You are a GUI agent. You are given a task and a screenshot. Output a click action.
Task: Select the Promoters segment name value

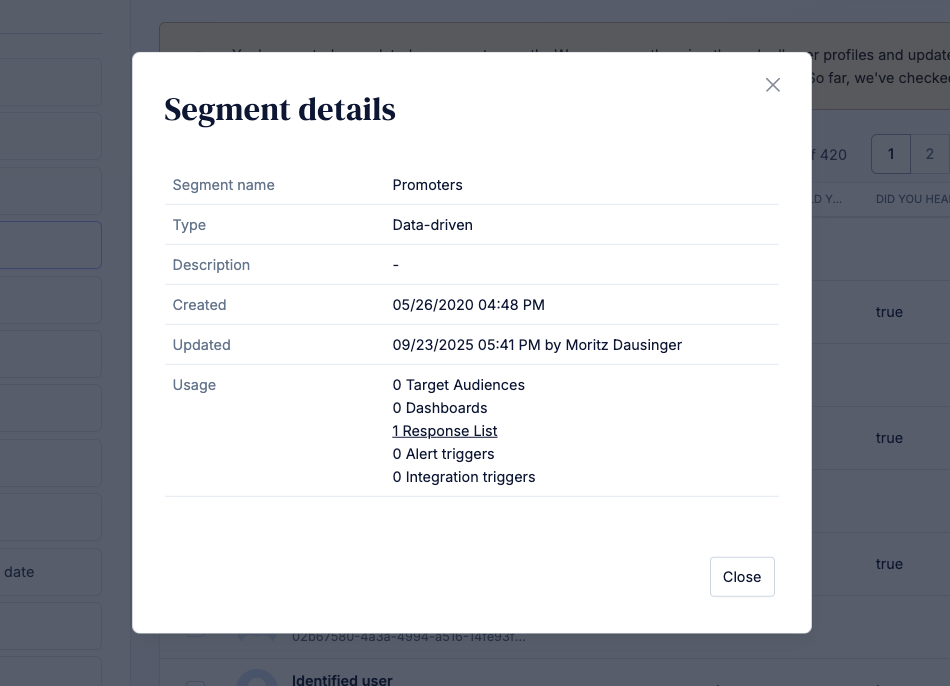pos(427,185)
